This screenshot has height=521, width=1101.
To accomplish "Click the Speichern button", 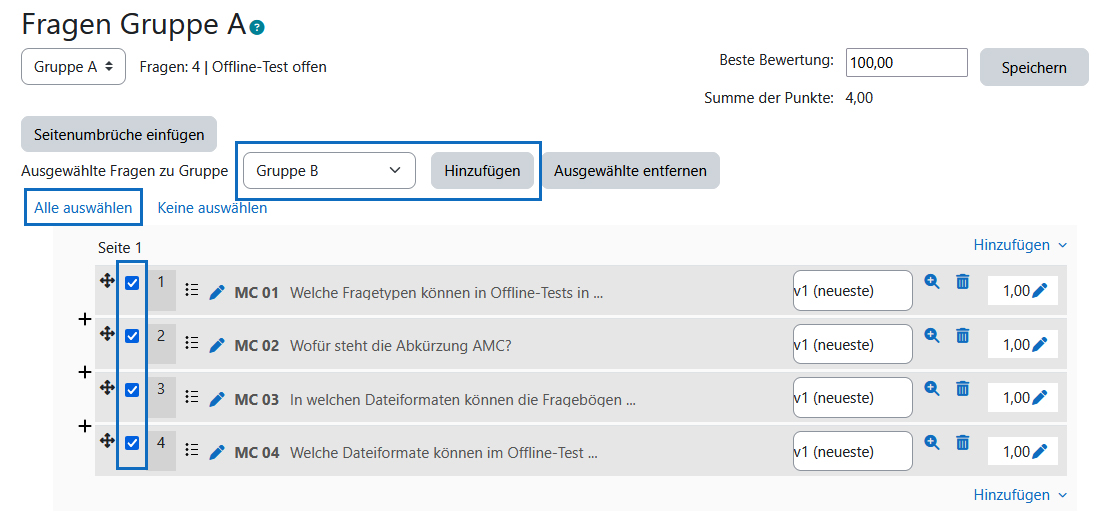I will pos(1034,67).
